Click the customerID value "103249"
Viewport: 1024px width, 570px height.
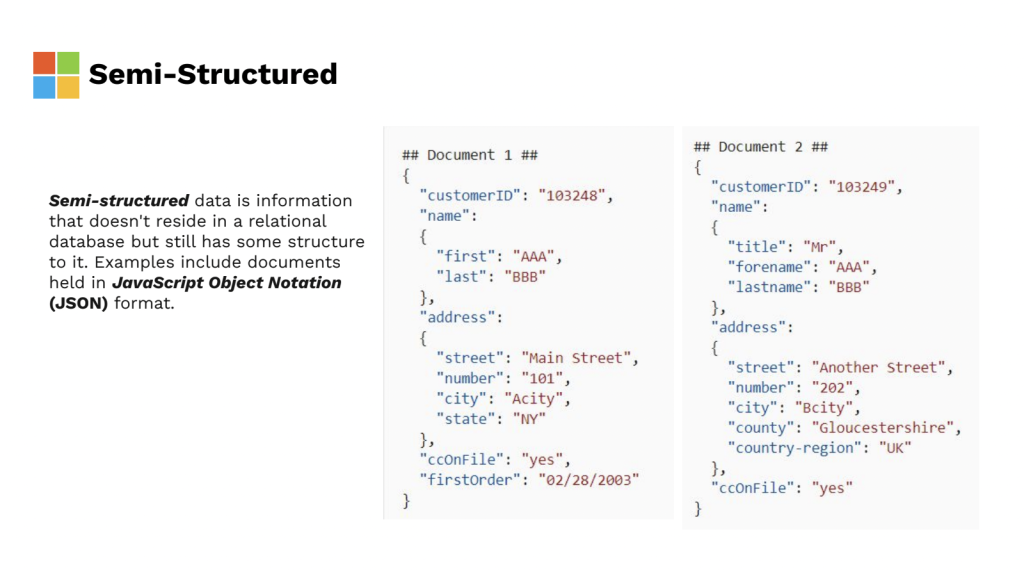[865, 187]
